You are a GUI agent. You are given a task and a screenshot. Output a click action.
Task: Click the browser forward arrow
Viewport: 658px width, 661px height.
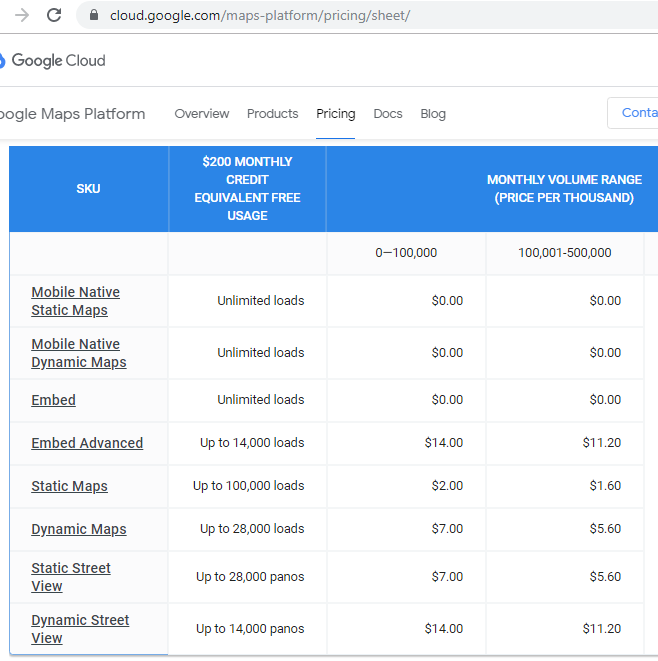pos(21,16)
